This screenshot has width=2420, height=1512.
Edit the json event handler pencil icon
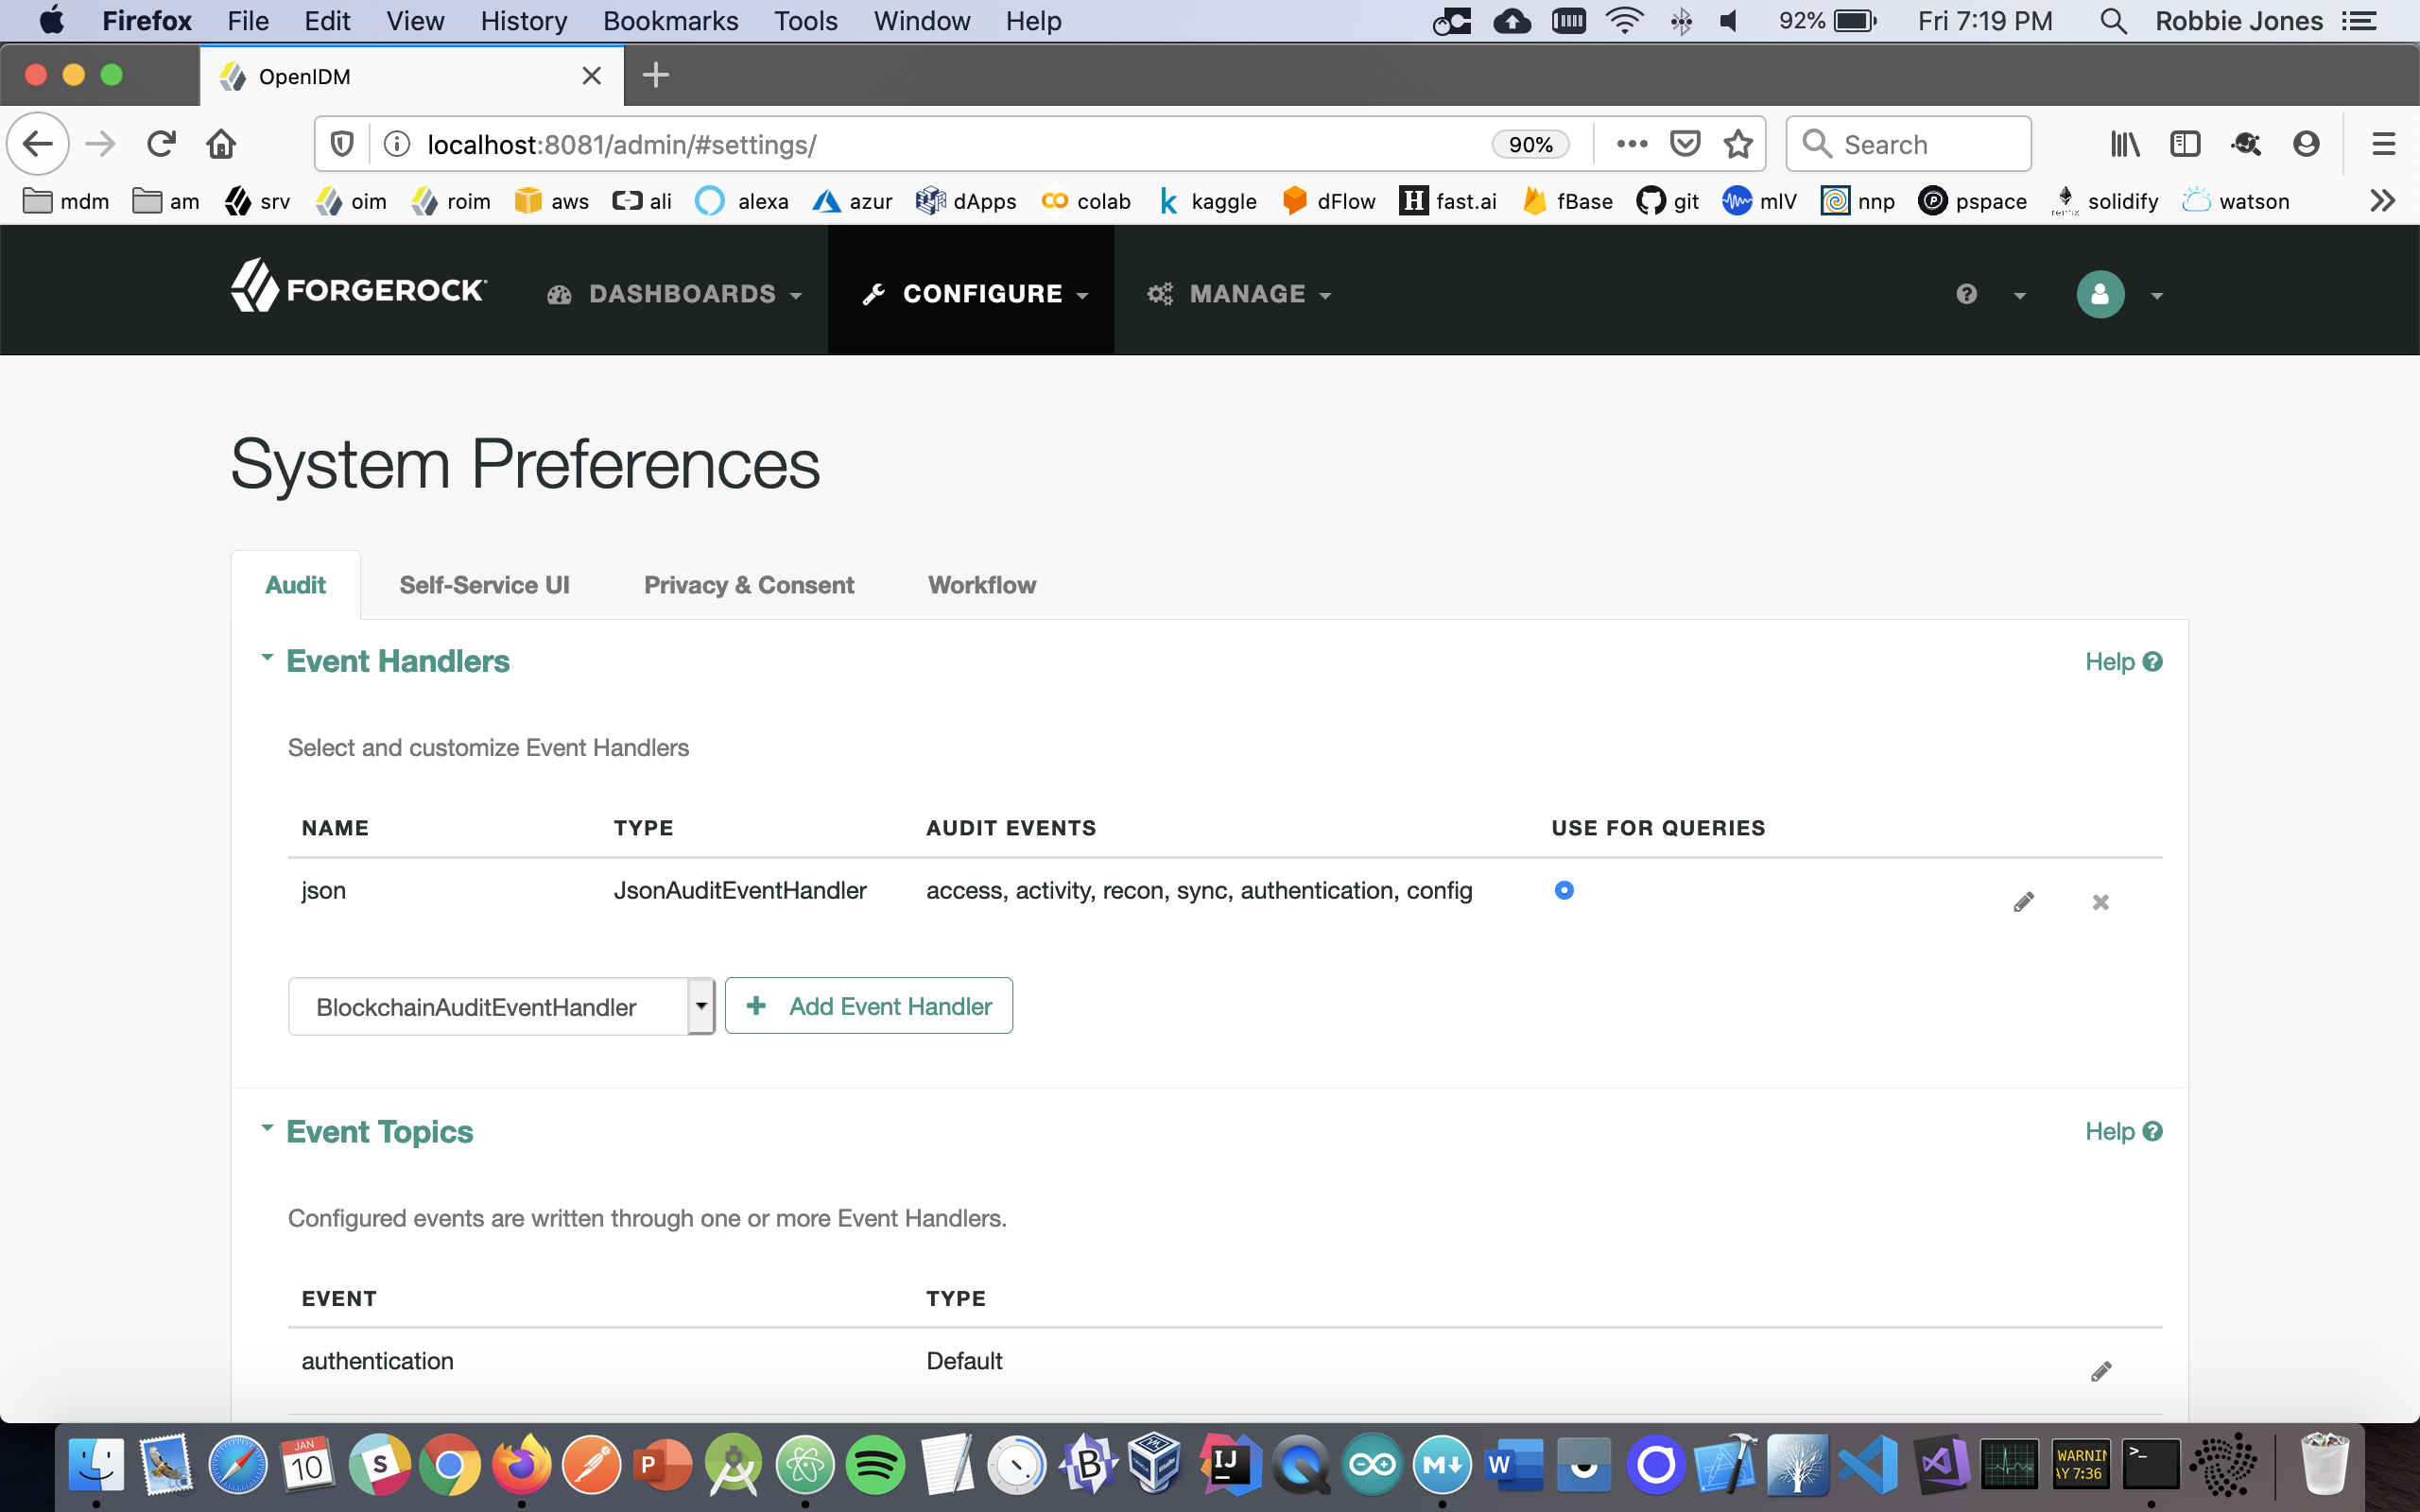click(x=2023, y=902)
